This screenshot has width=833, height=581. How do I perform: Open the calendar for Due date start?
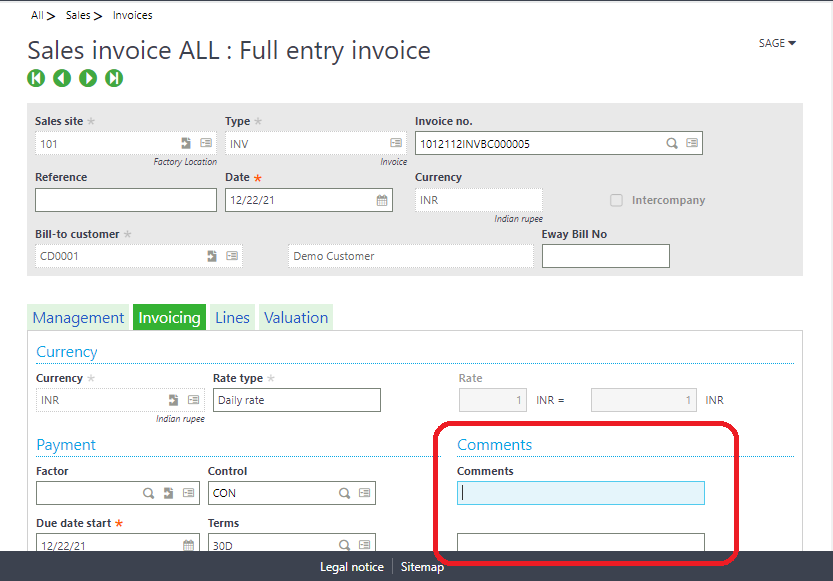pos(188,546)
